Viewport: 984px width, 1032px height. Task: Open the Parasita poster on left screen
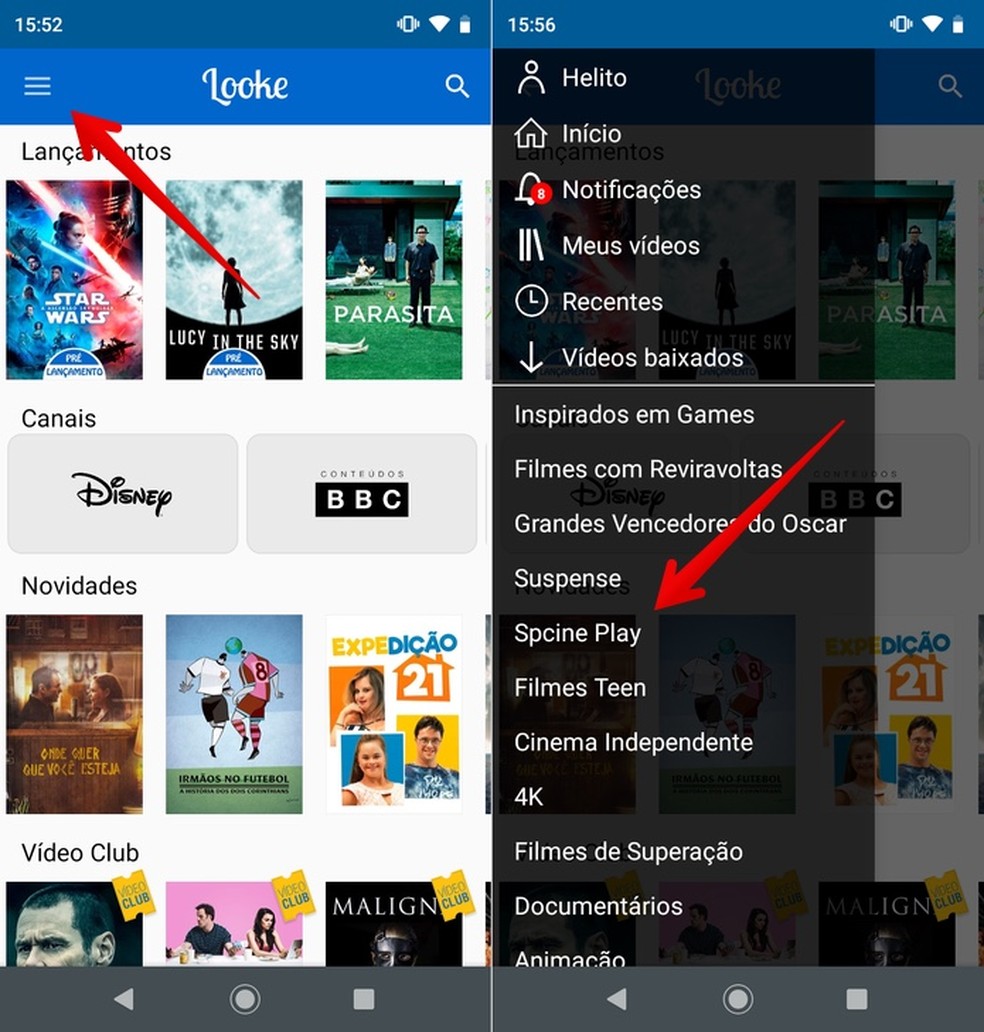pos(394,280)
